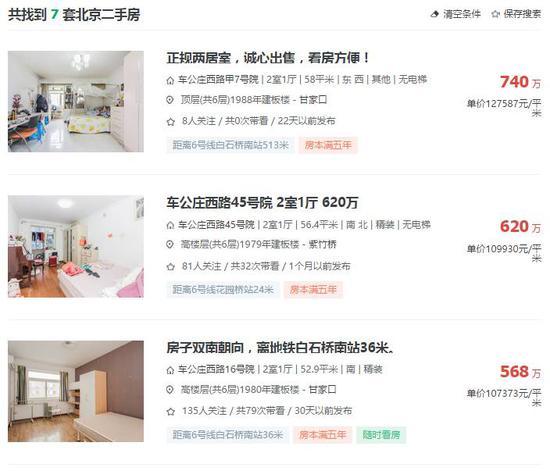Click the eraser icon beside 清空条件

[x=435, y=14]
